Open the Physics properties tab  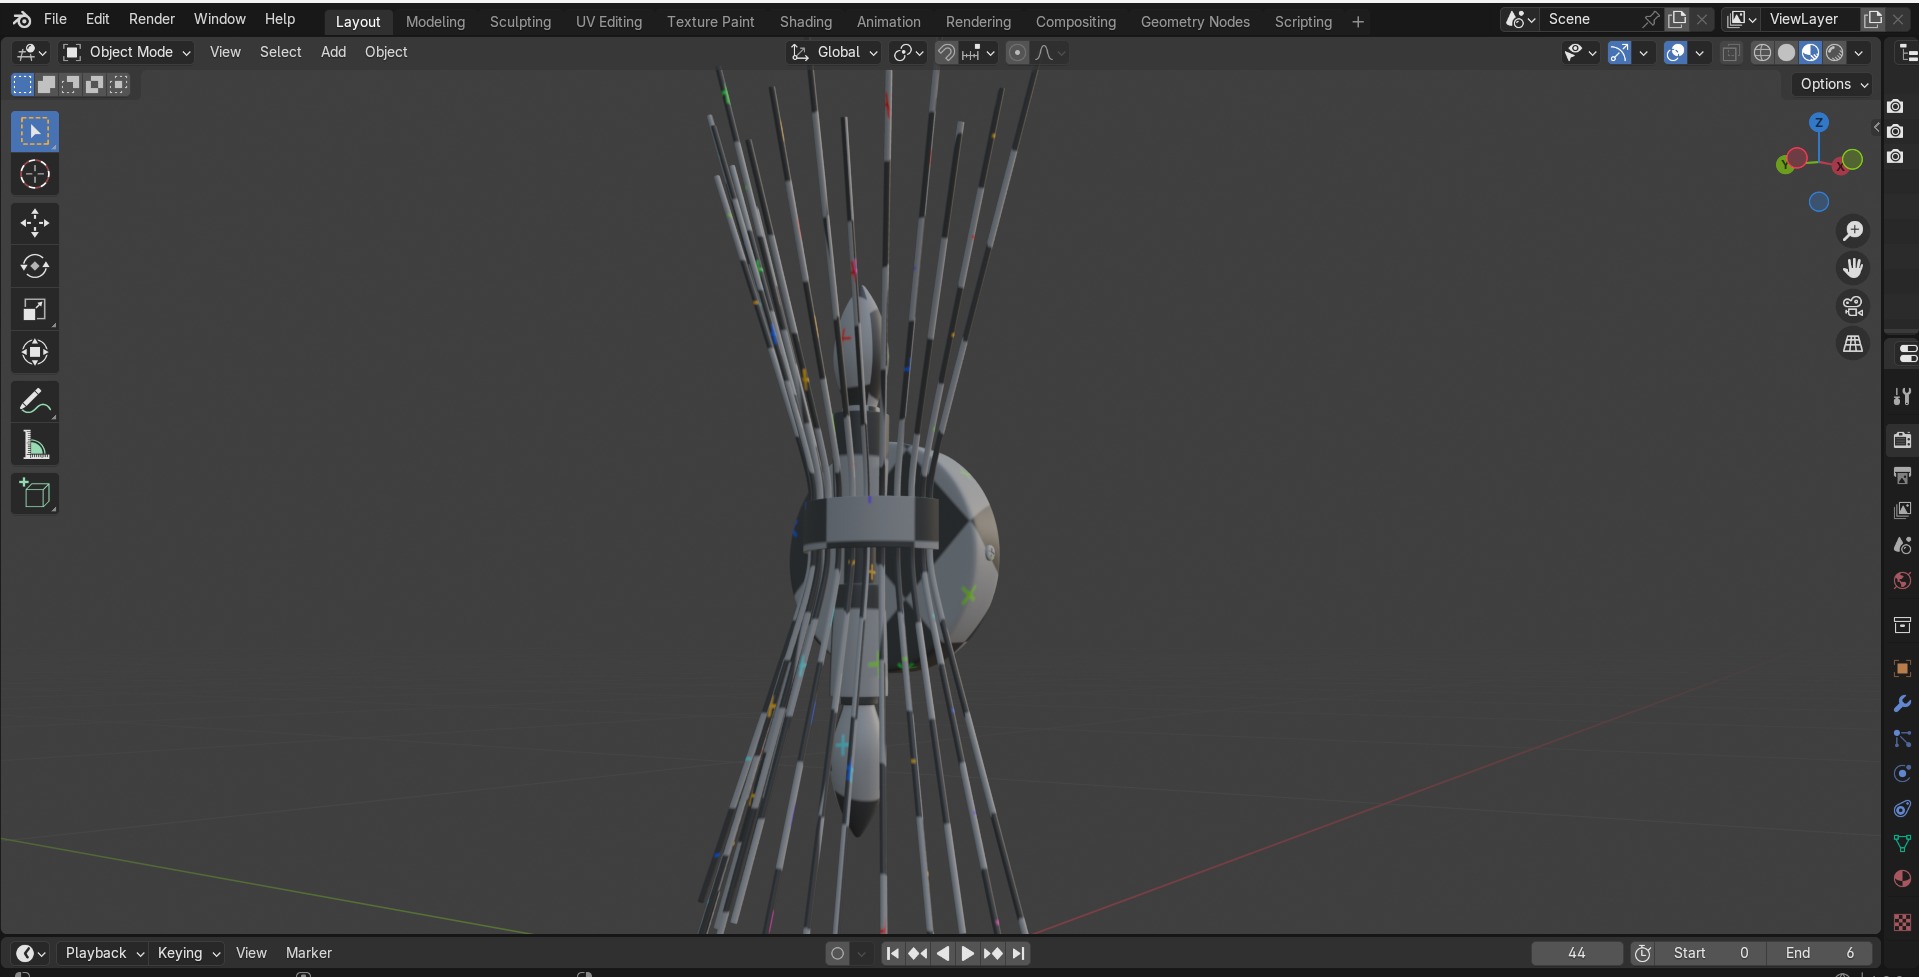point(1902,774)
